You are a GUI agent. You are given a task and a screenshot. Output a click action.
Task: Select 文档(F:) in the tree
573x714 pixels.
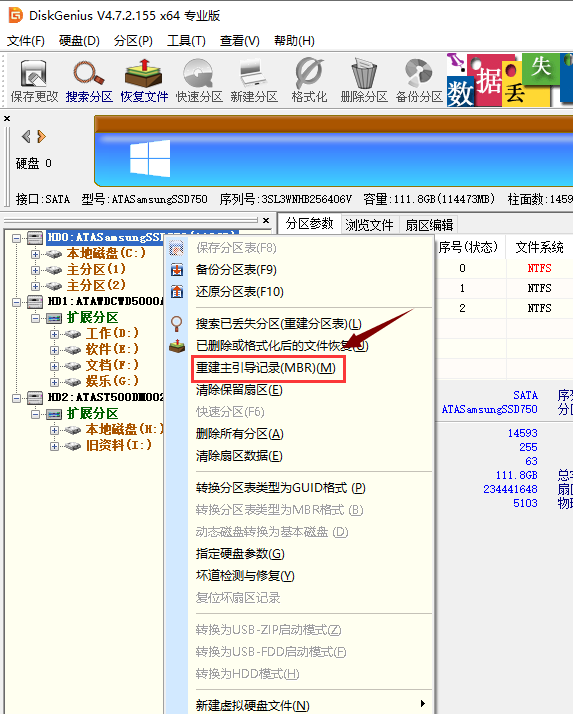[112, 365]
